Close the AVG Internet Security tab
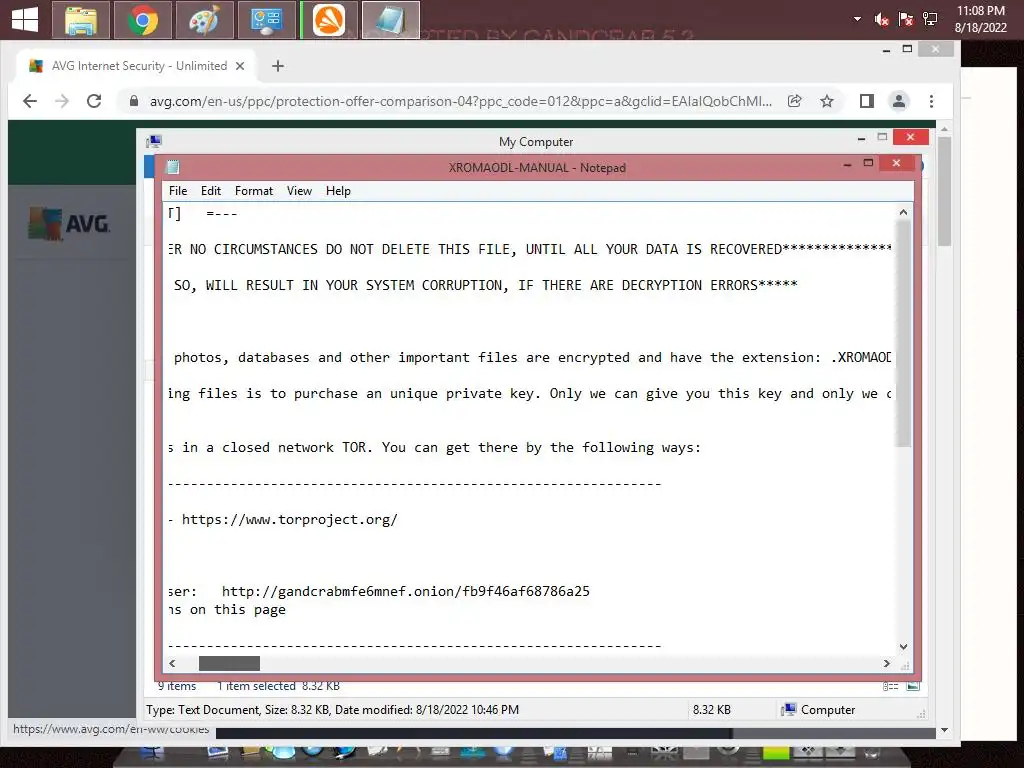The height and width of the screenshot is (768, 1024). [240, 66]
